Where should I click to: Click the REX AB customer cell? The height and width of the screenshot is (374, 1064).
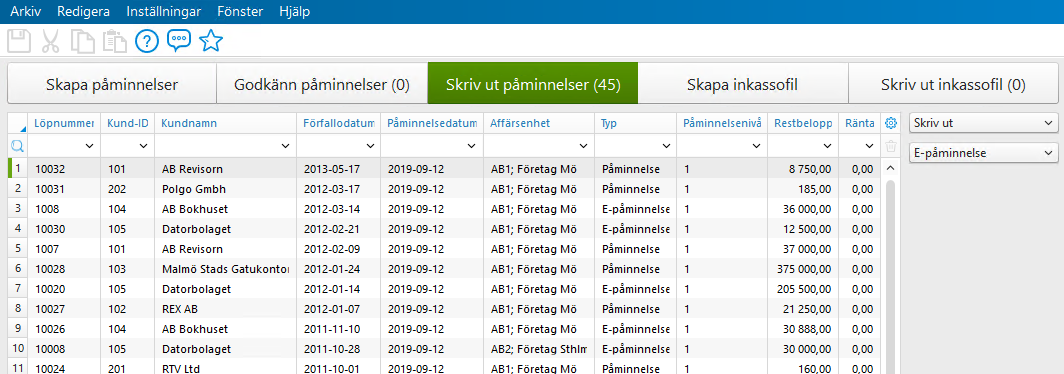(225, 309)
